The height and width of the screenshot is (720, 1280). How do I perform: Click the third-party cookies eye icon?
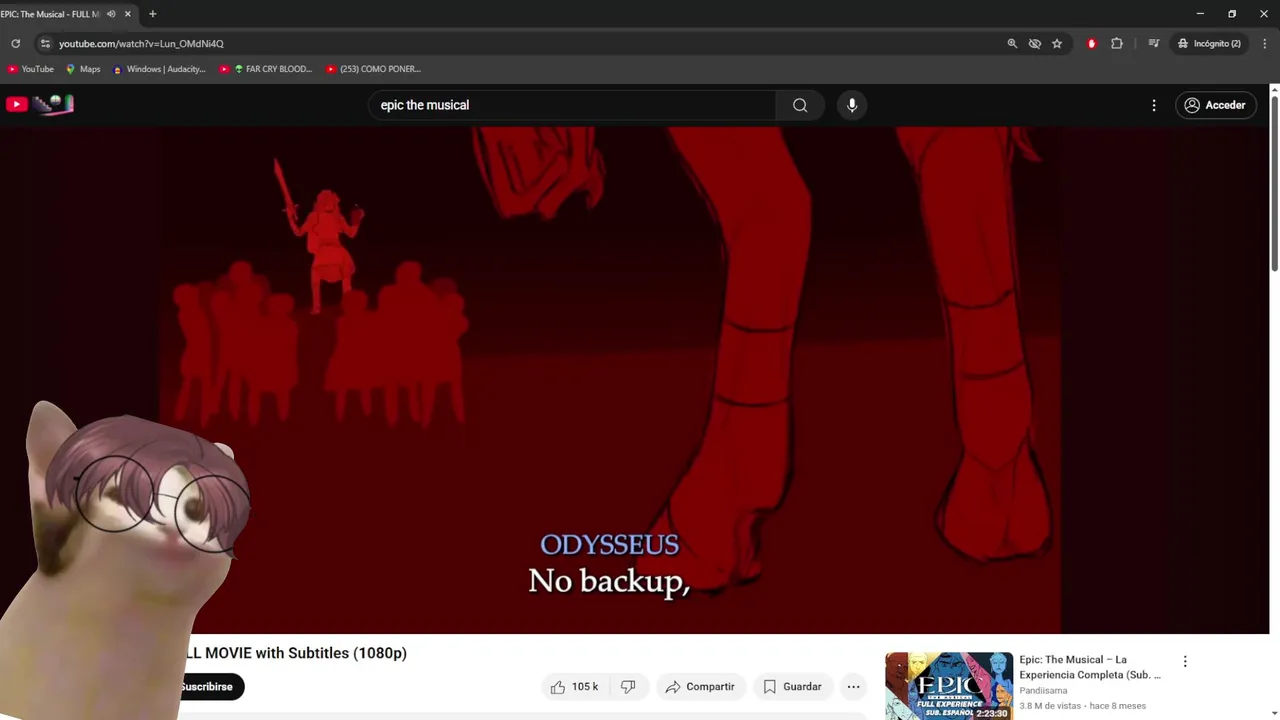pyautogui.click(x=1035, y=44)
